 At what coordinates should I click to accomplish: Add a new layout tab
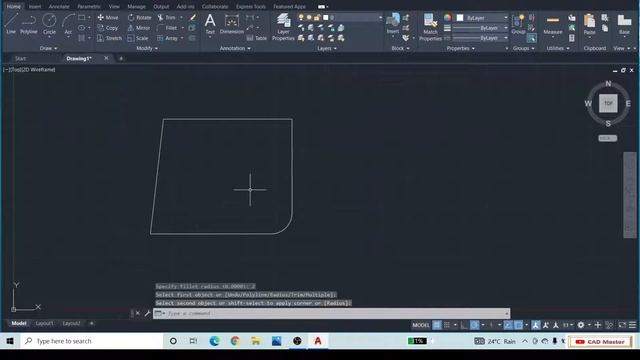coord(91,323)
